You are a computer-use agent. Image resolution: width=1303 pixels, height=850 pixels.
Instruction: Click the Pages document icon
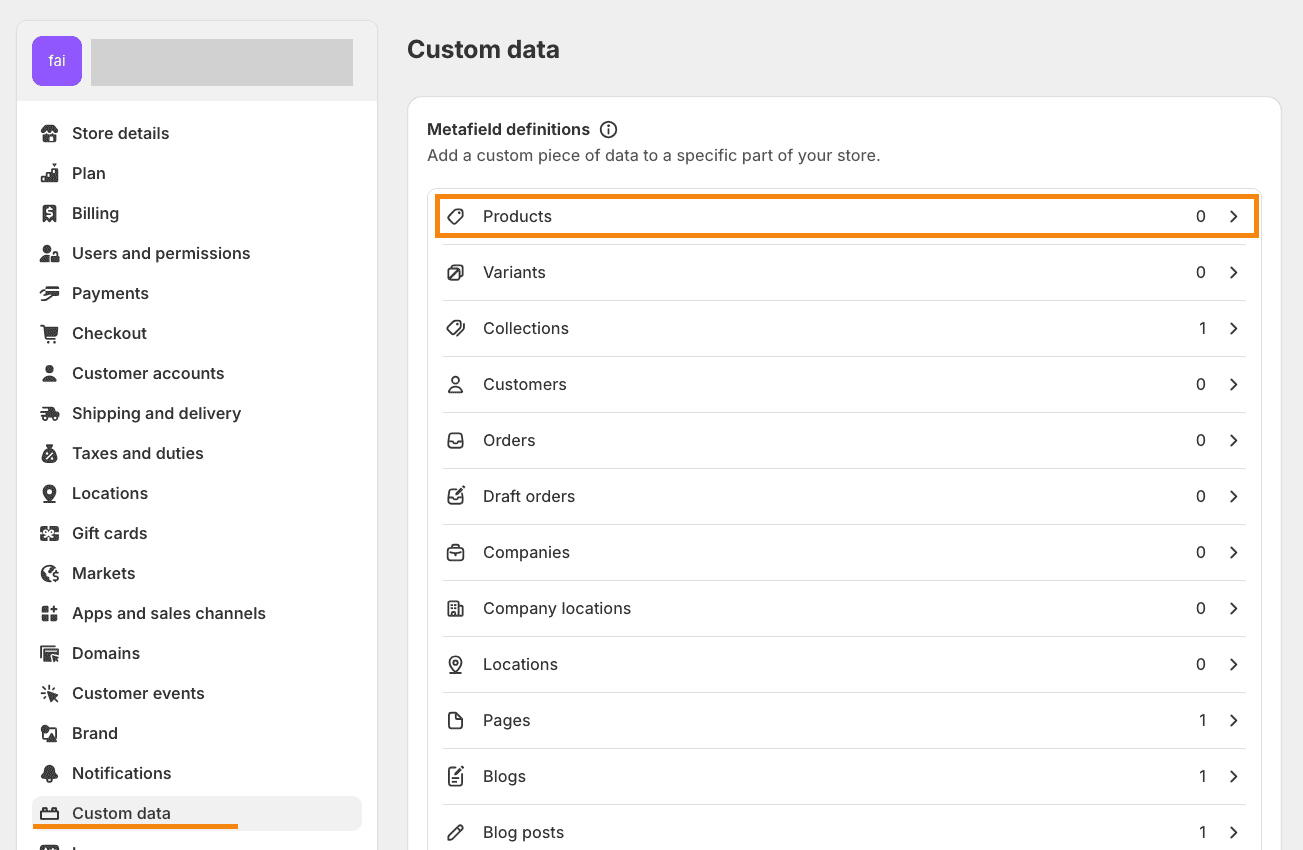[456, 720]
